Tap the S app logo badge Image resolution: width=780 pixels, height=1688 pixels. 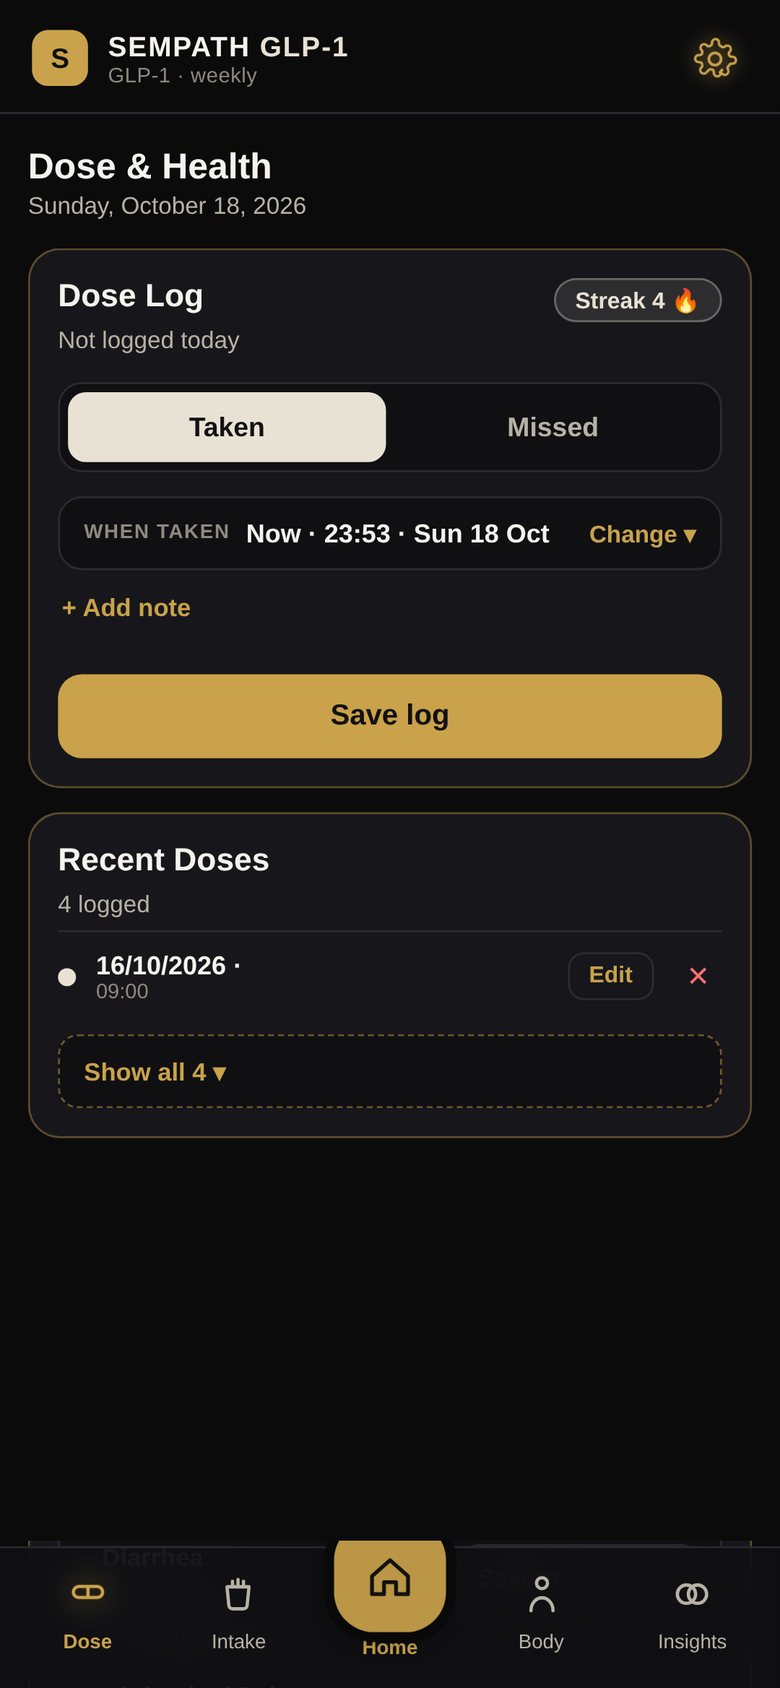coord(60,58)
